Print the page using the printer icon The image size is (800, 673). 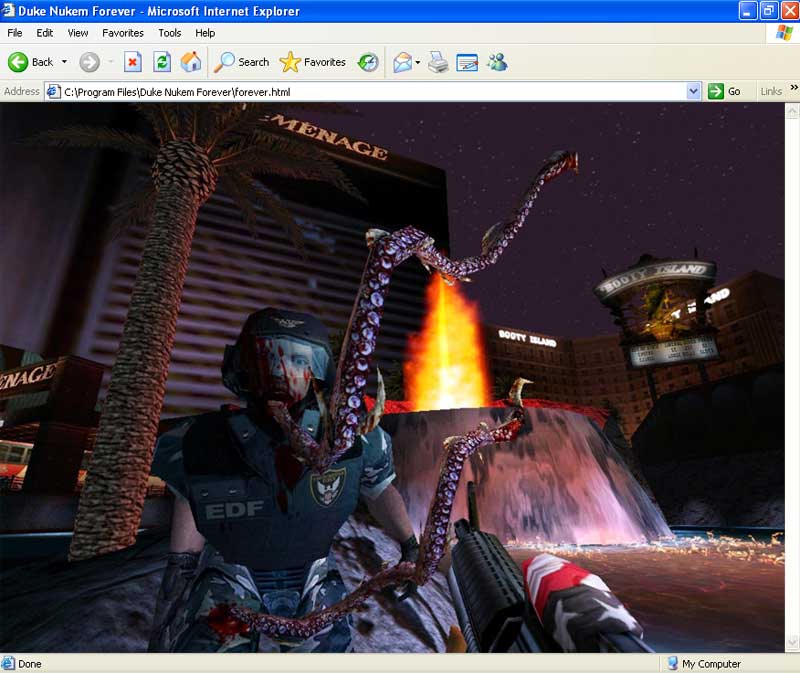click(438, 62)
